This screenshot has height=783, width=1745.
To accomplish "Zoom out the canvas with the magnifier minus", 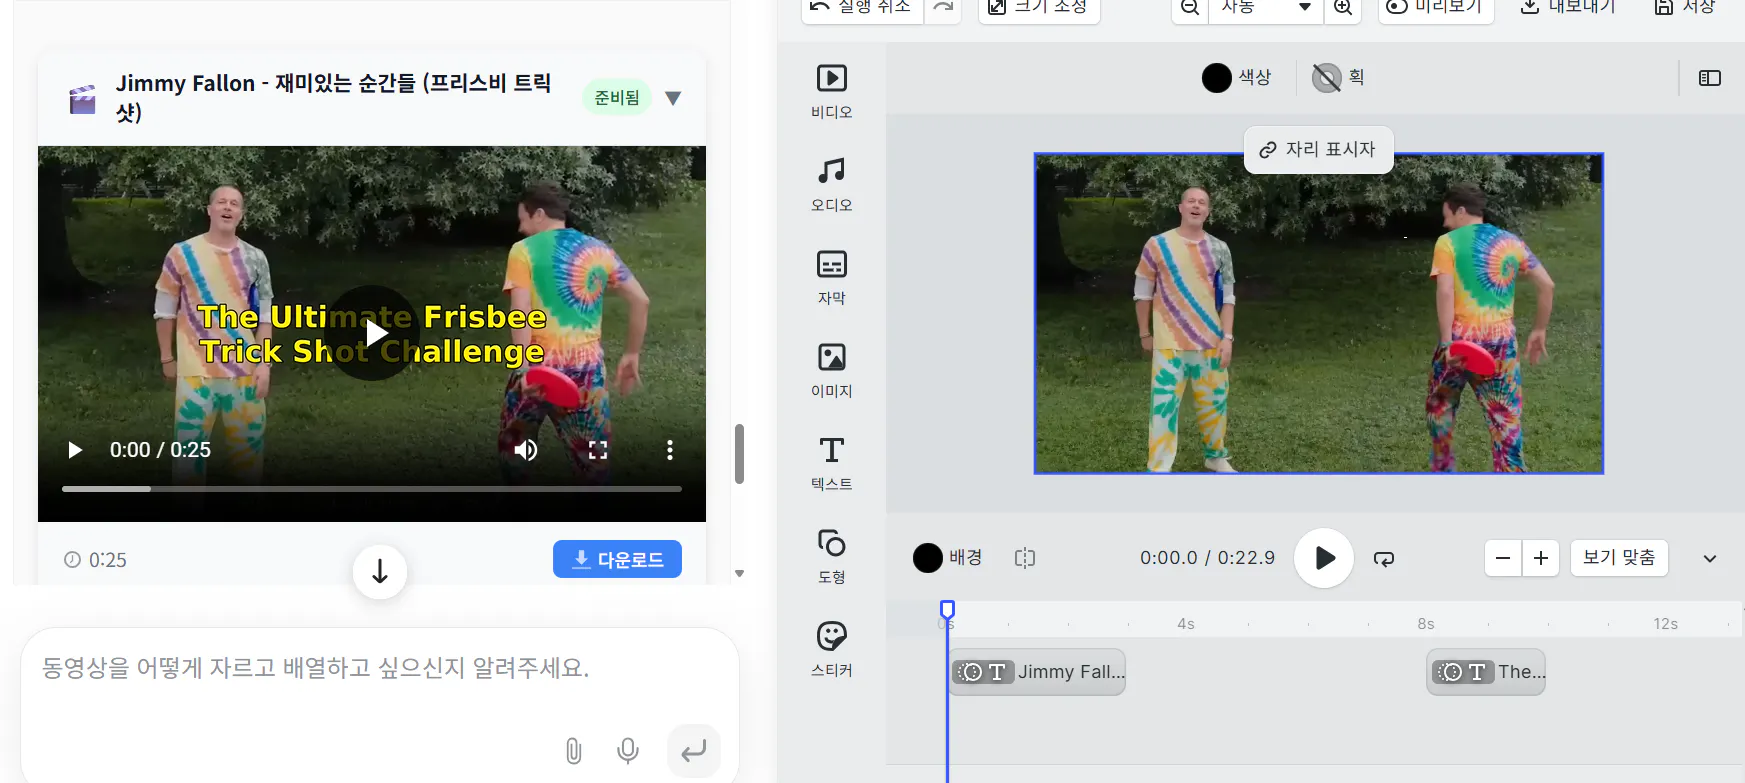I will (x=1190, y=8).
